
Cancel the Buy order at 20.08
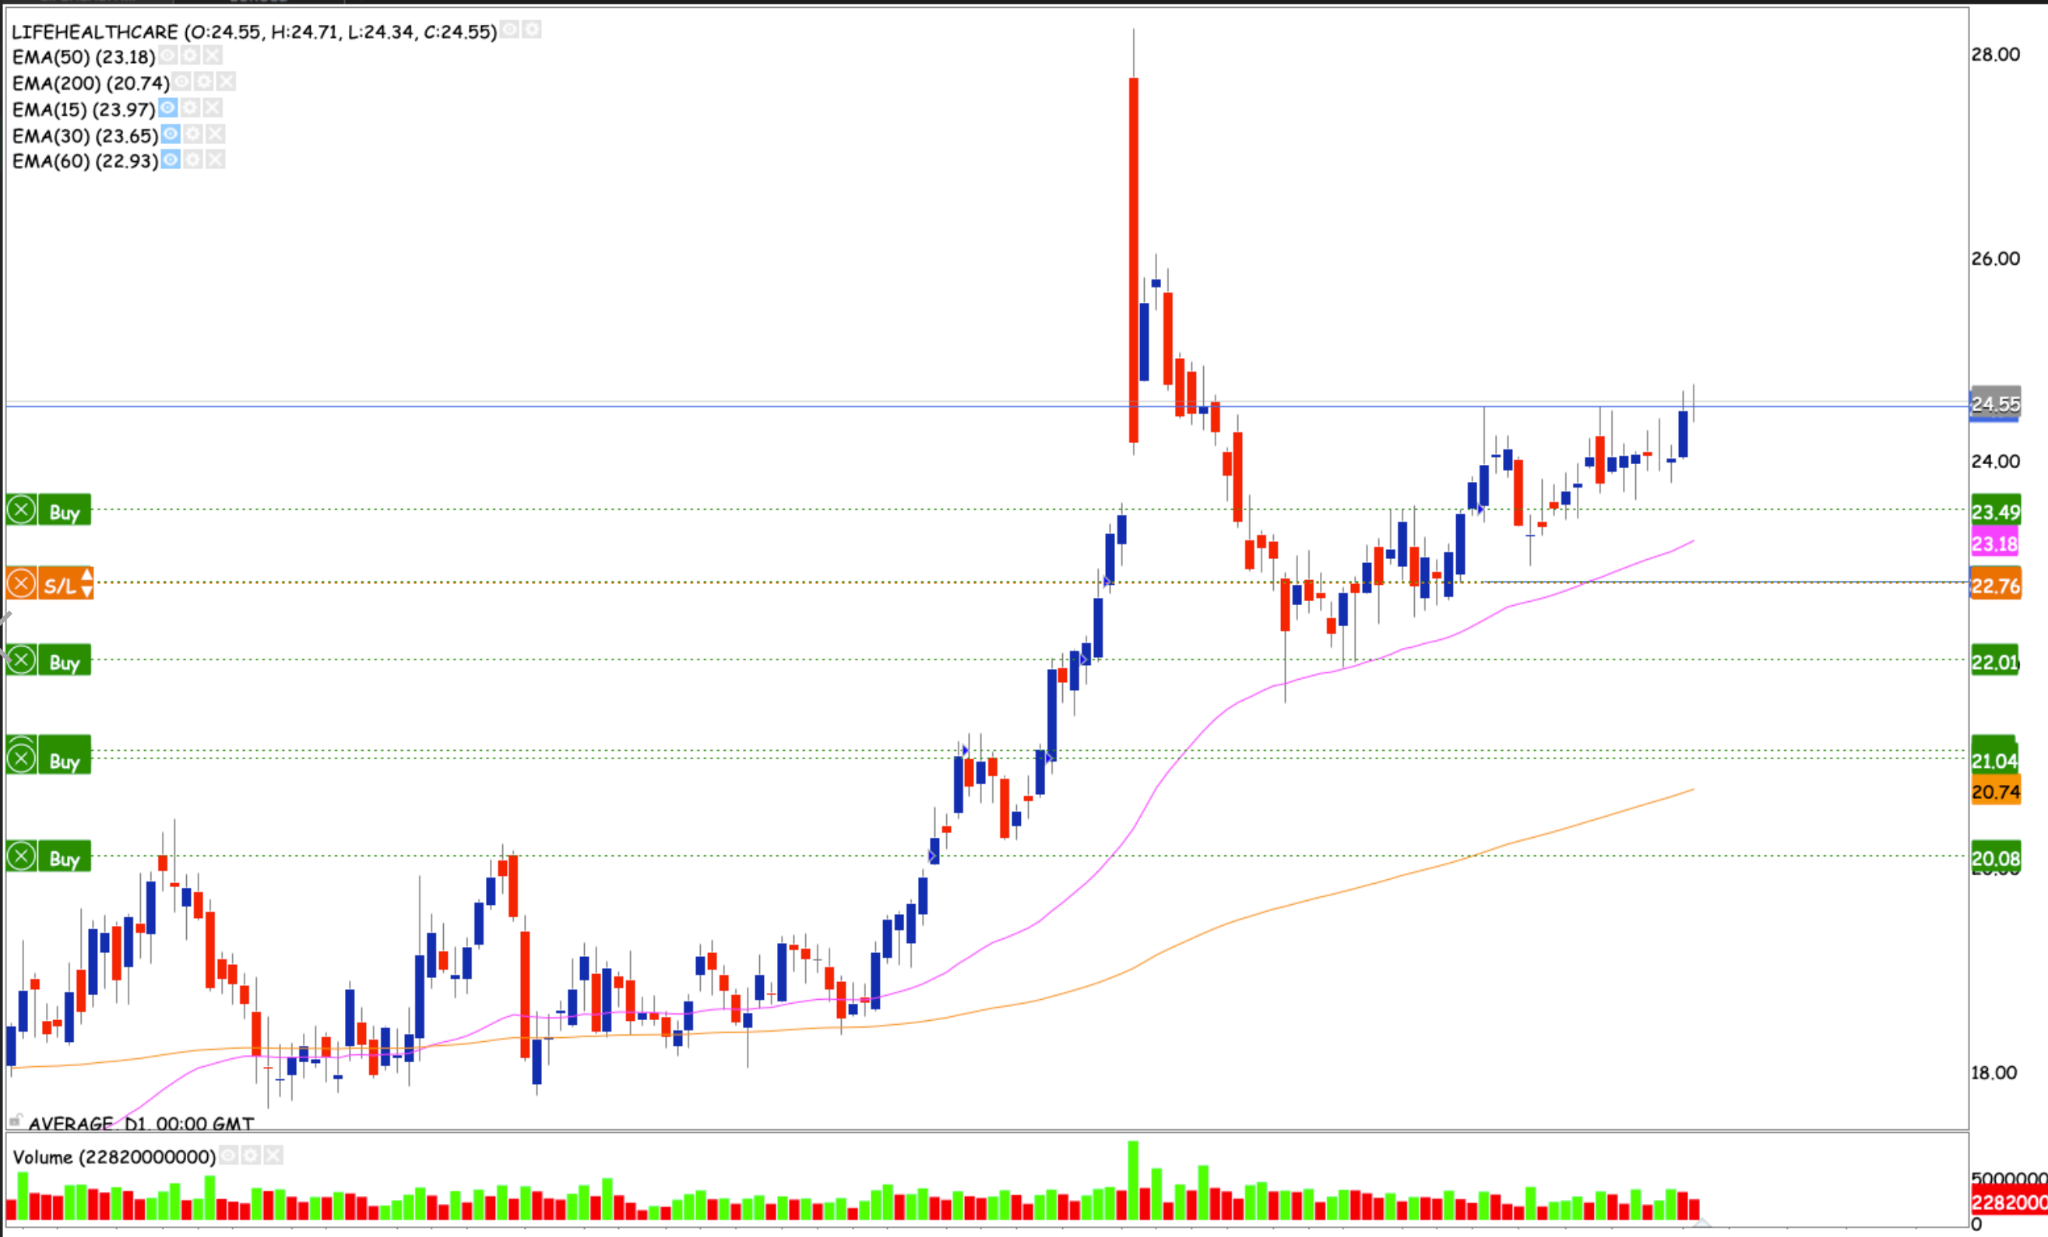pyautogui.click(x=21, y=857)
